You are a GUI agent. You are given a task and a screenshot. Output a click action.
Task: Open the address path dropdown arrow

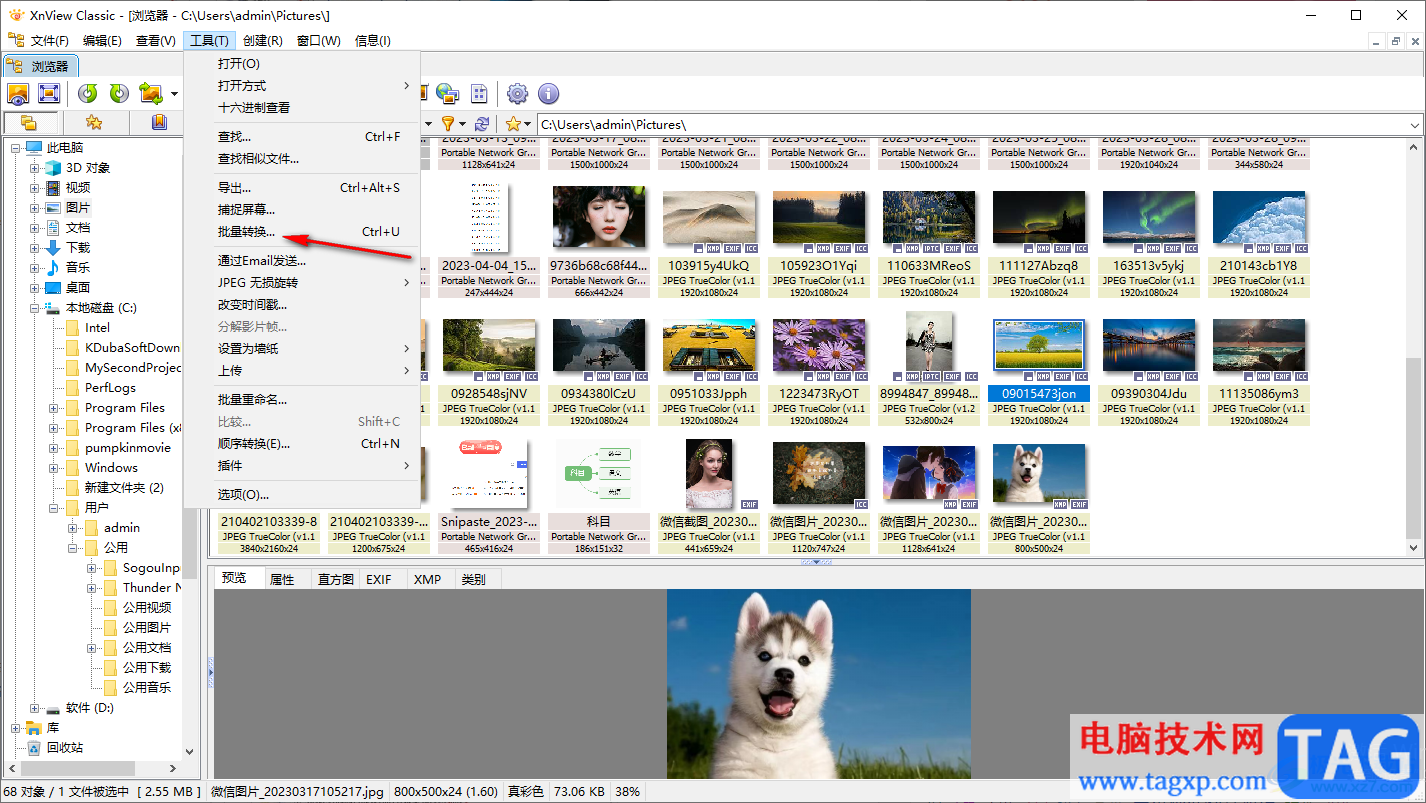[x=1415, y=125]
